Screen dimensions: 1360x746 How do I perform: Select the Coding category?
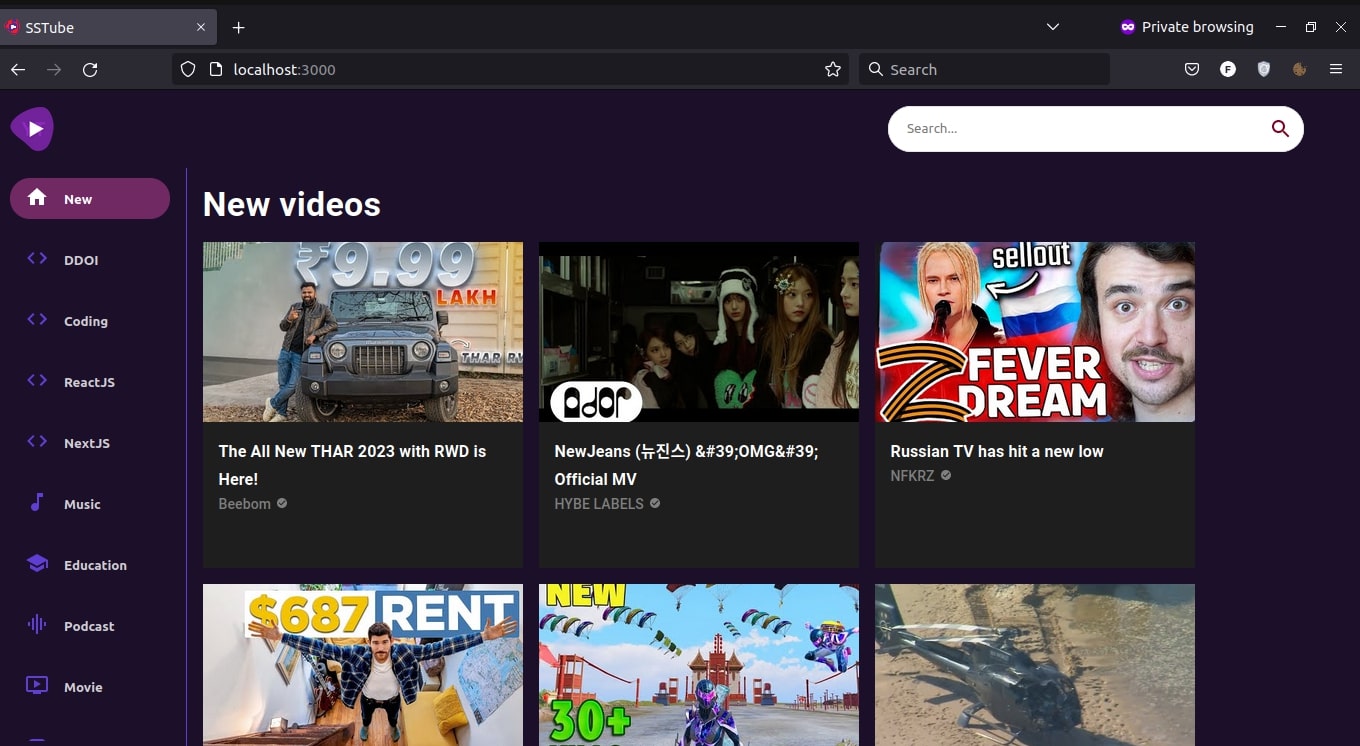click(86, 321)
